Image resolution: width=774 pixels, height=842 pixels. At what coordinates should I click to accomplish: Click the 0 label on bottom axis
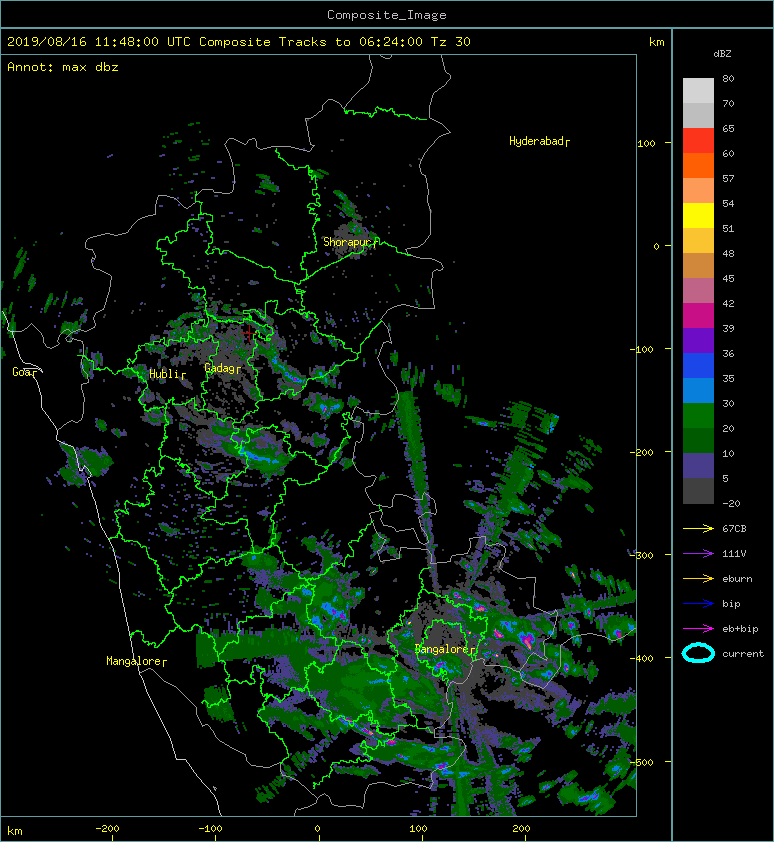click(317, 829)
